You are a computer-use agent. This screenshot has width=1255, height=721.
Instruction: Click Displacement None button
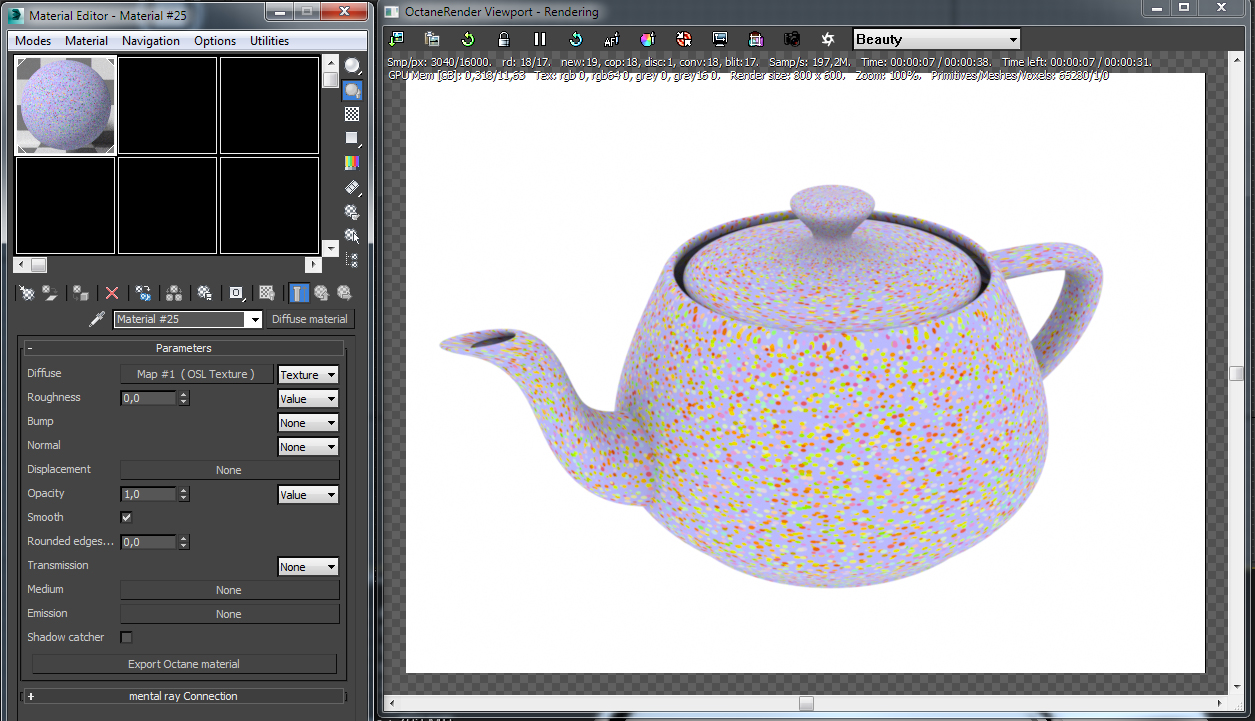click(229, 470)
